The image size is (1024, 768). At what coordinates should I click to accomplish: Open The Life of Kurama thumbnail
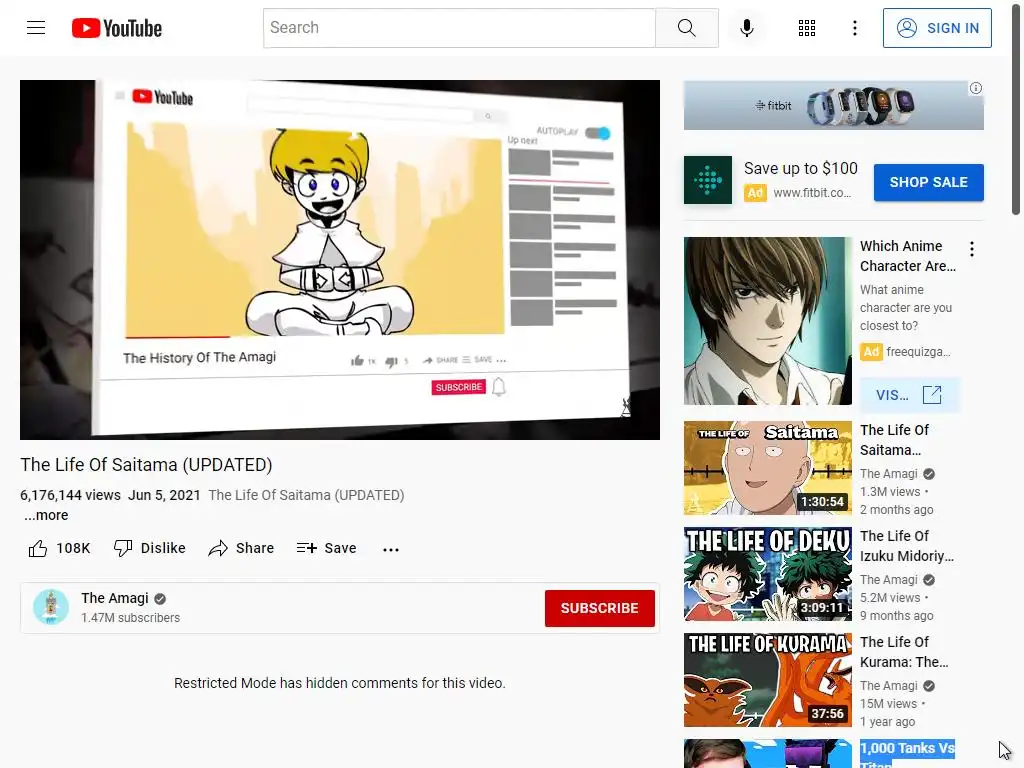[767, 680]
